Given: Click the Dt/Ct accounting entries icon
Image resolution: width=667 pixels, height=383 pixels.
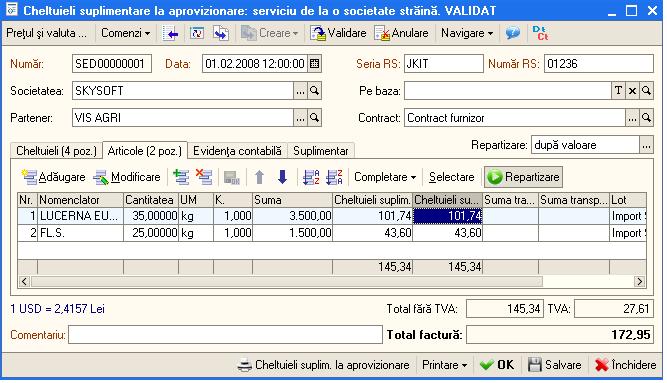Looking at the screenshot, I should 540,33.
